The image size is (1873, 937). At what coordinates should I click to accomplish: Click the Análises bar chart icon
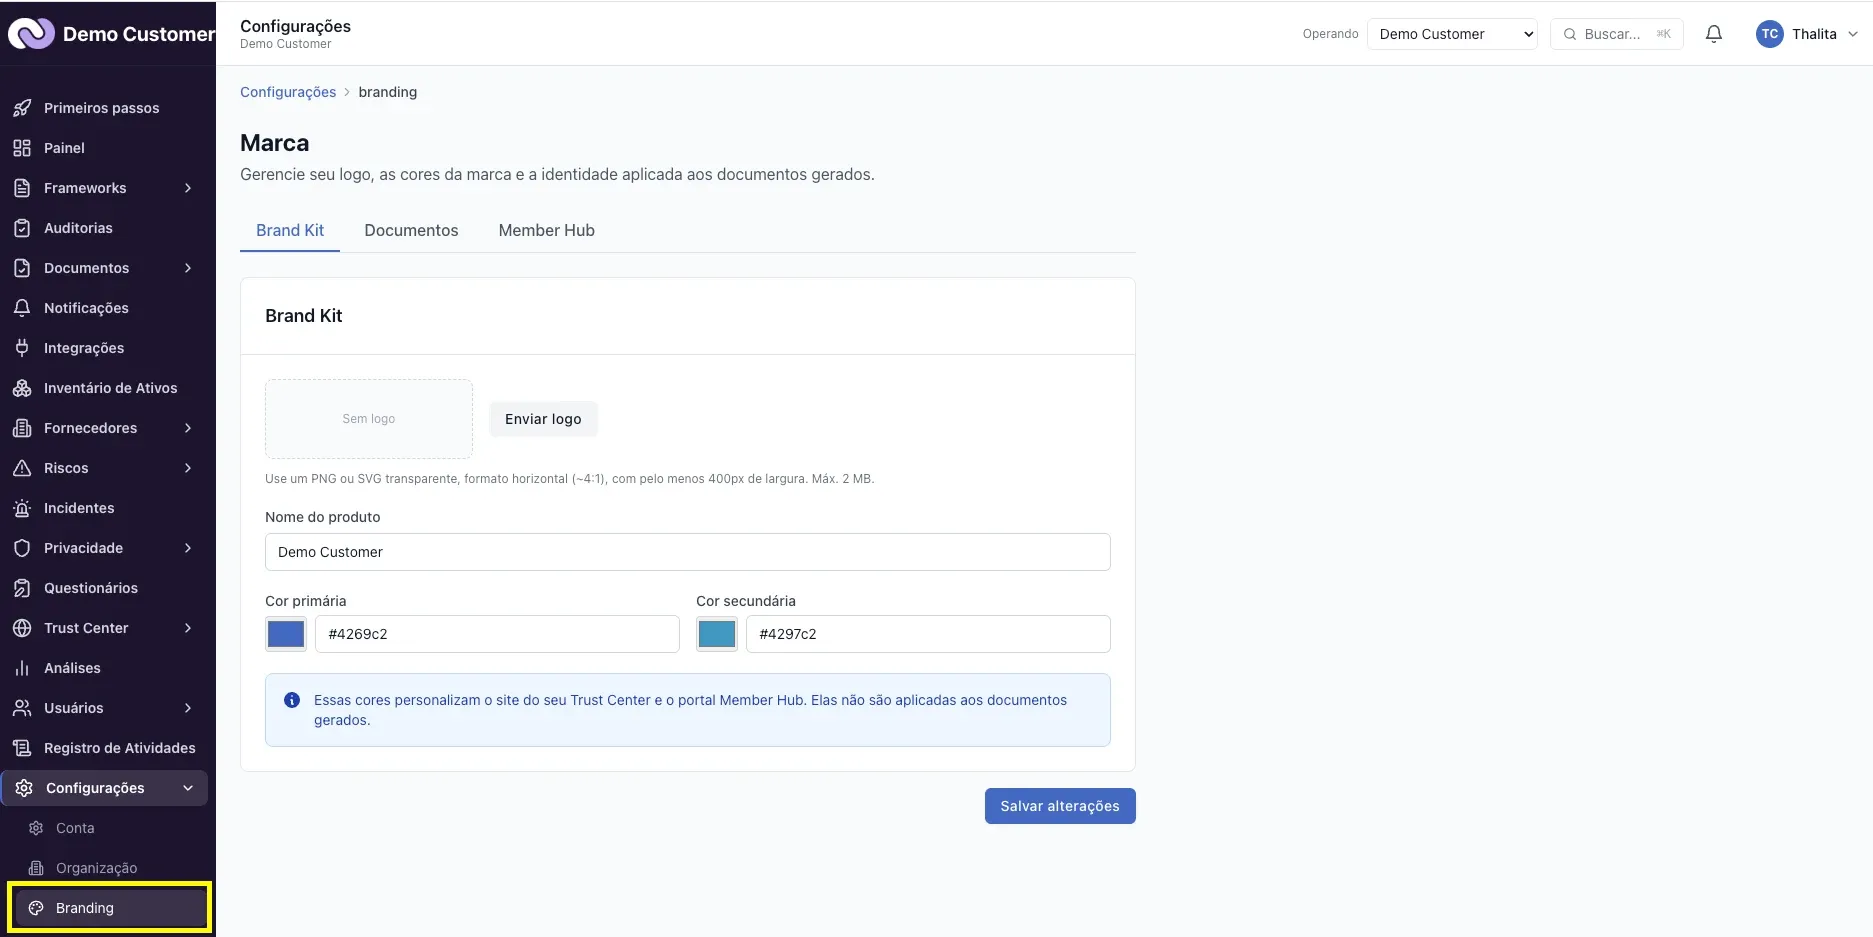click(x=22, y=668)
